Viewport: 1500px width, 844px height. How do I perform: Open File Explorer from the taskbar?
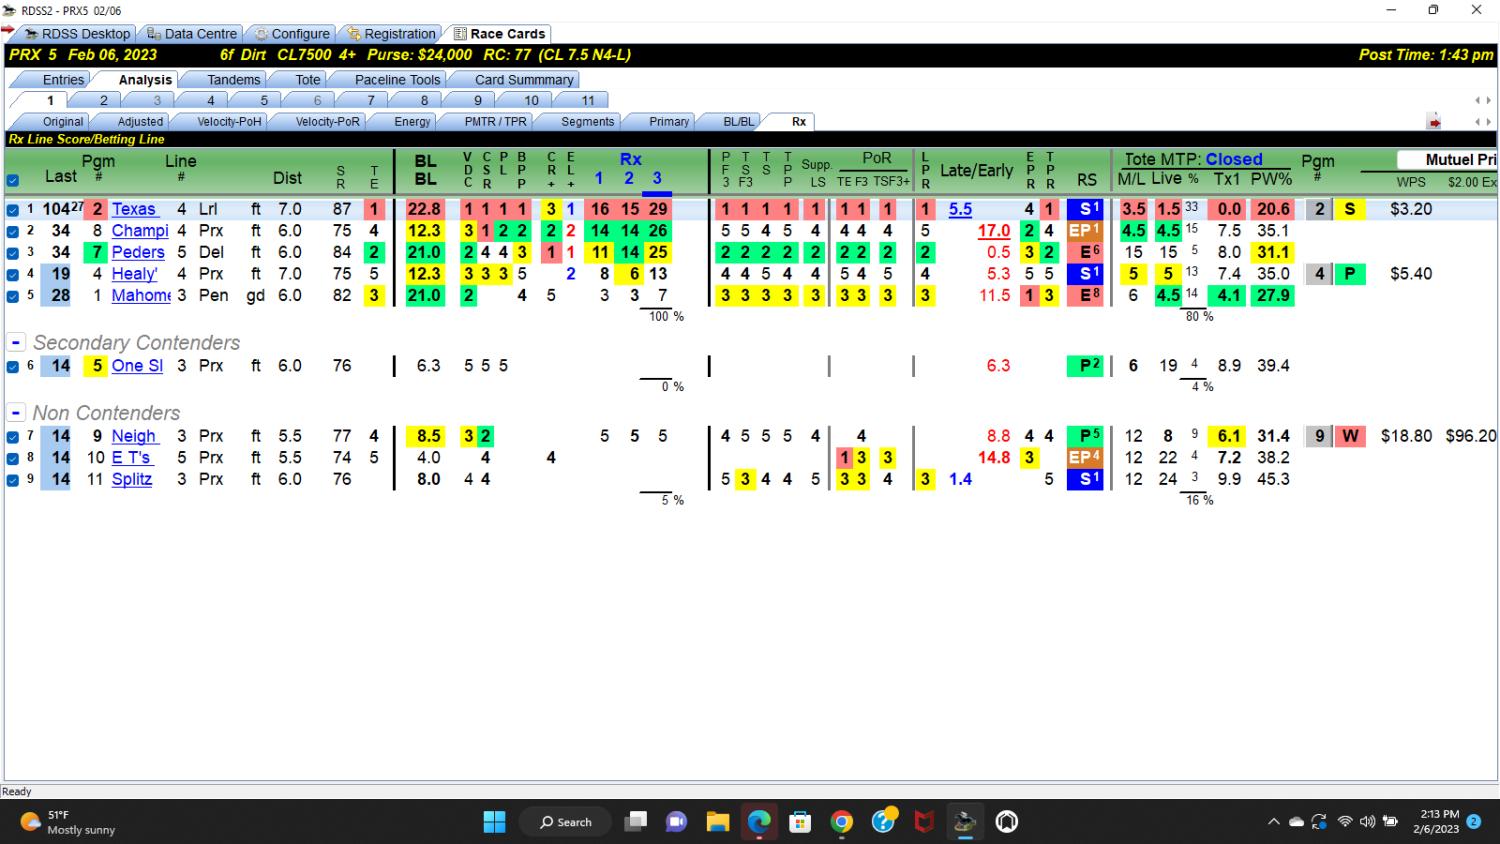point(718,822)
